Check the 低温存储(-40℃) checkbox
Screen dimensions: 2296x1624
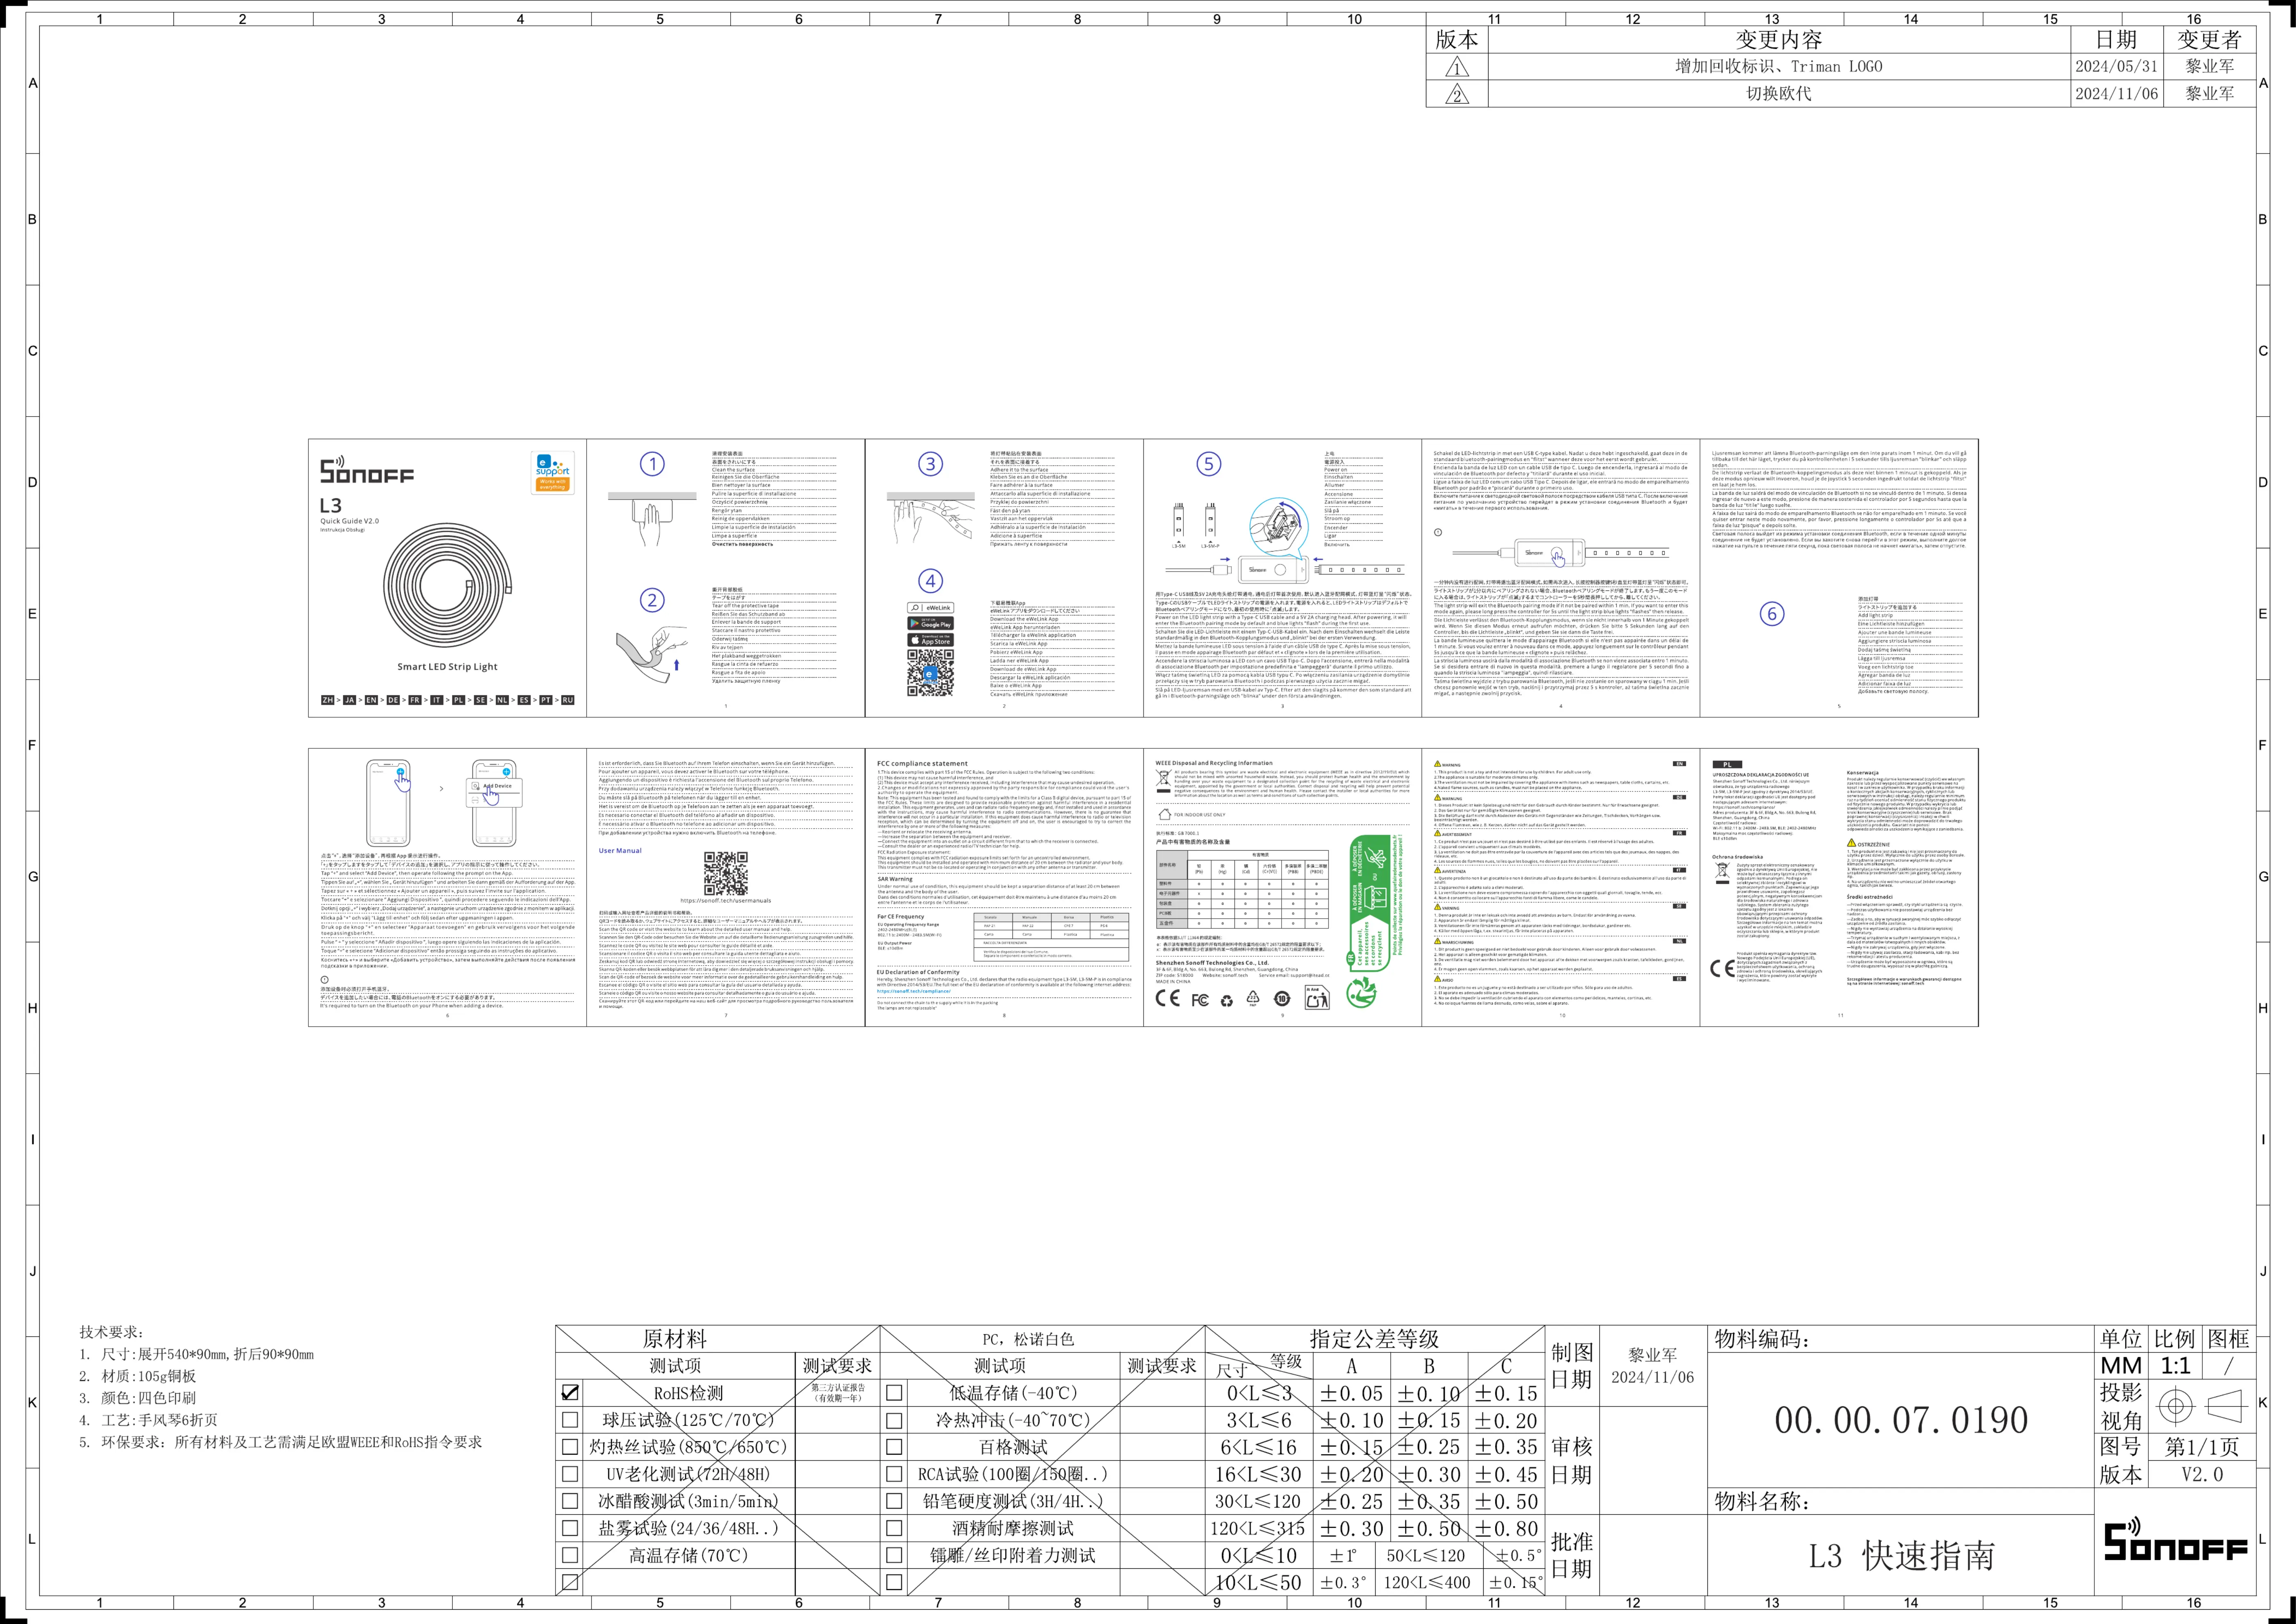[894, 1392]
